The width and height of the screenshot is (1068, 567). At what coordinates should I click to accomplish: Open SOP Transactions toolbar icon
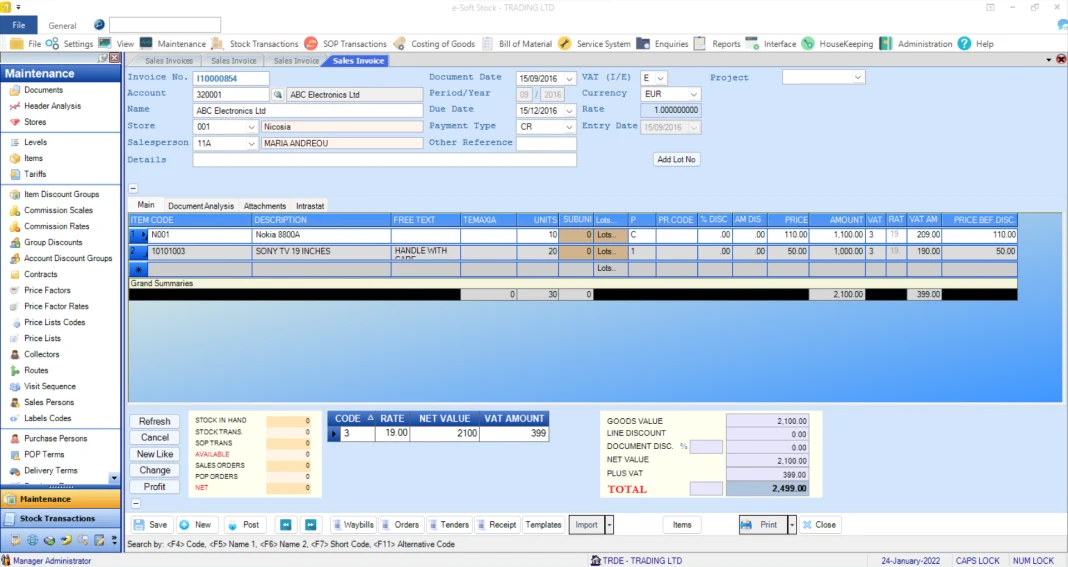tap(311, 44)
